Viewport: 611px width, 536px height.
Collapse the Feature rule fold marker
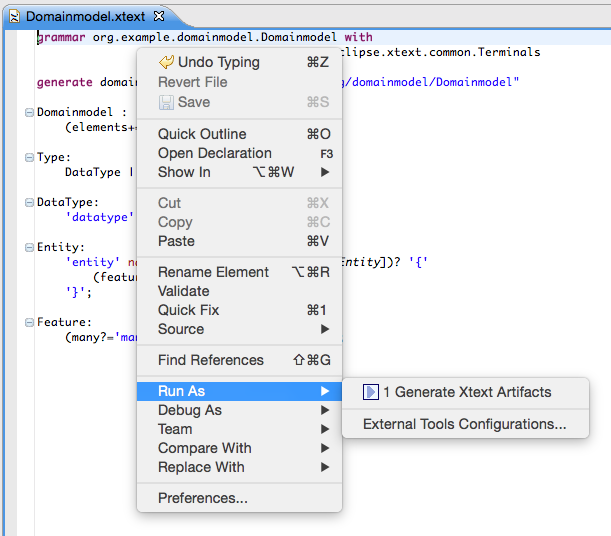(x=29, y=323)
